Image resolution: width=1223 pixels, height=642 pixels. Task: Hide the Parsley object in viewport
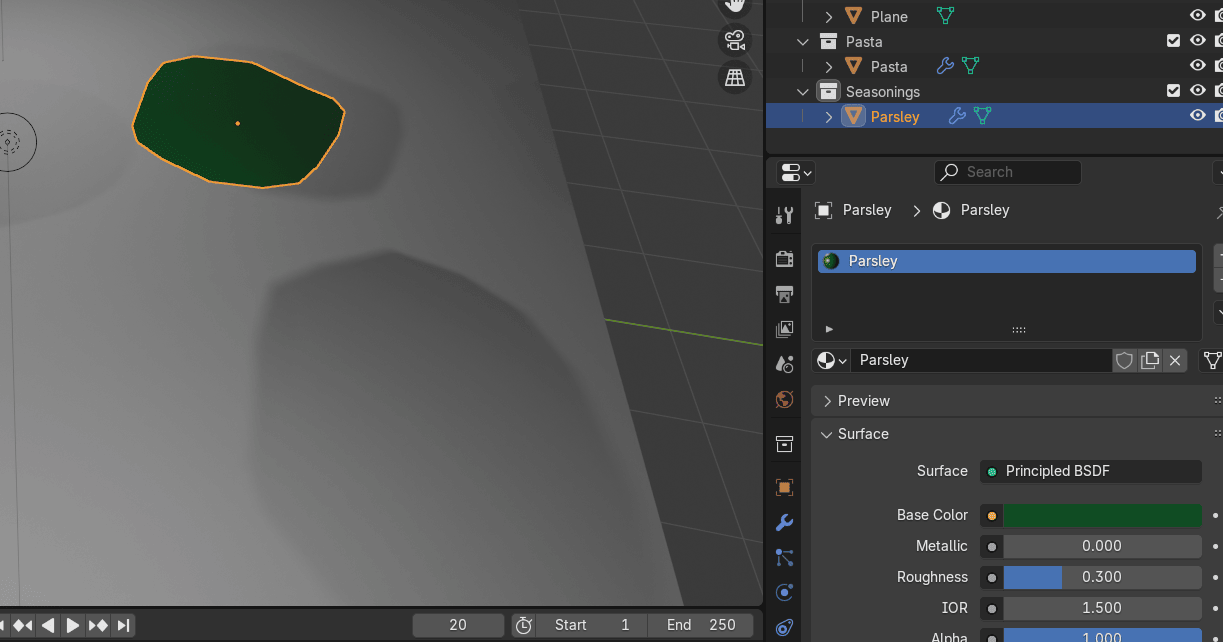click(x=1197, y=116)
